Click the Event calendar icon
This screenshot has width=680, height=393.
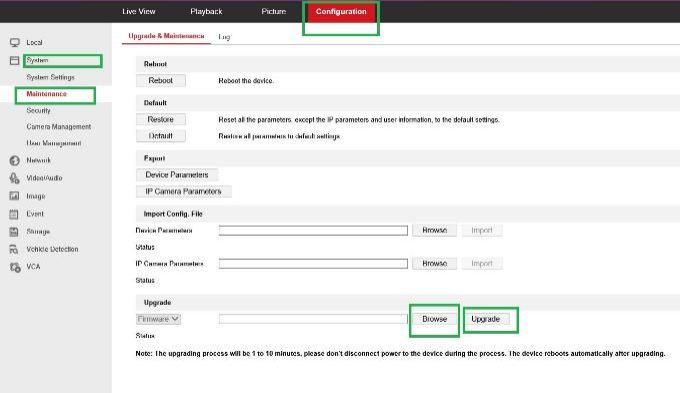[x=14, y=214]
